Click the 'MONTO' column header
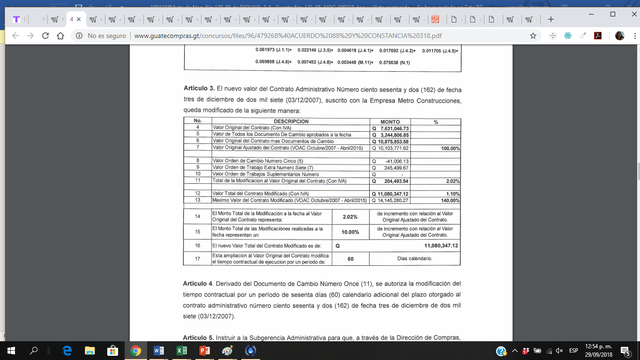This screenshot has width=640, height=360. [x=390, y=122]
